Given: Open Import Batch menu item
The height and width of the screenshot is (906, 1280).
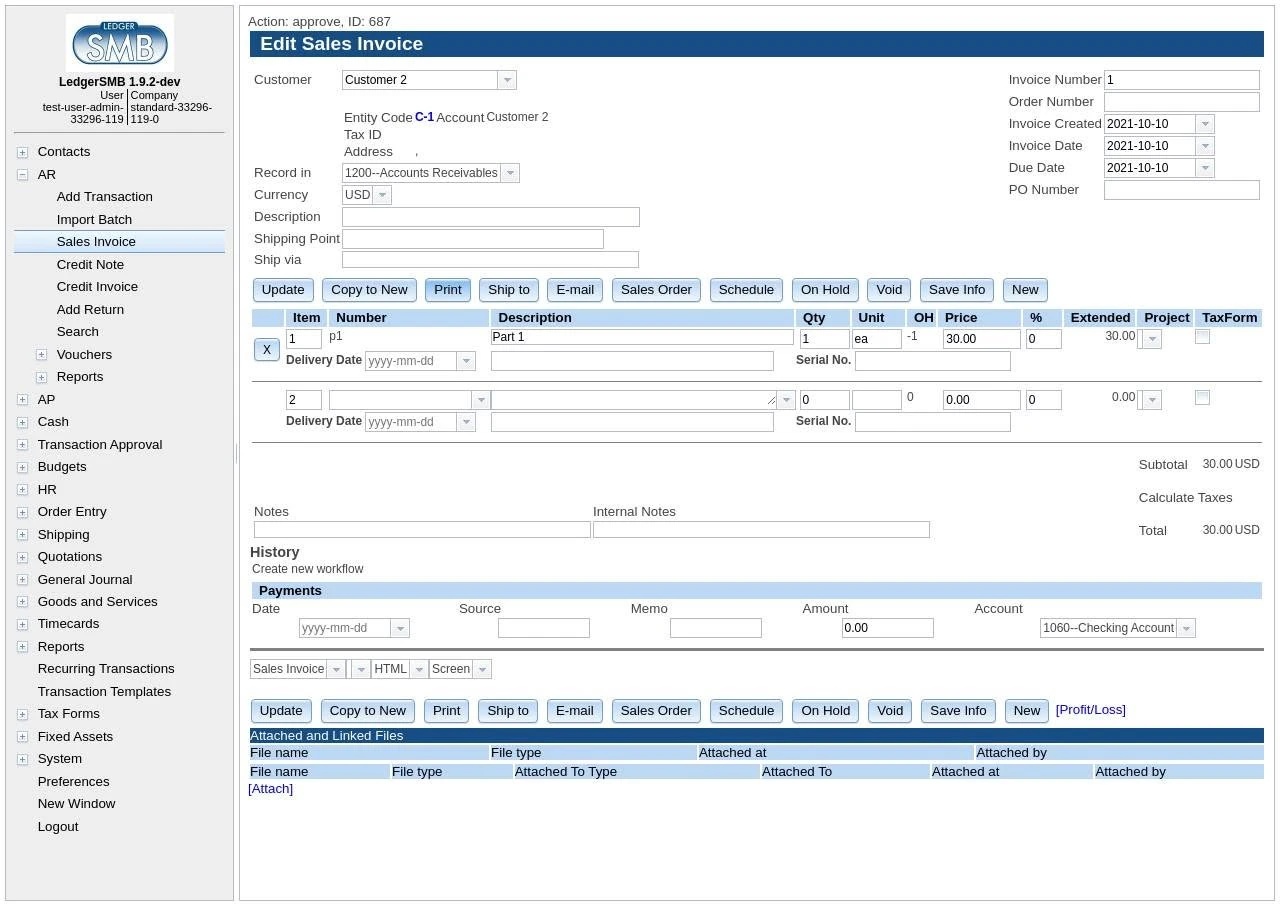Looking at the screenshot, I should pyautogui.click(x=94, y=219).
